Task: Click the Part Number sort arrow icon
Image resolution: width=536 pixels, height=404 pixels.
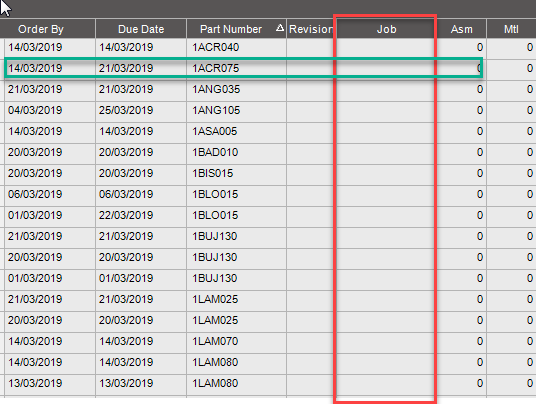Action: coord(280,28)
